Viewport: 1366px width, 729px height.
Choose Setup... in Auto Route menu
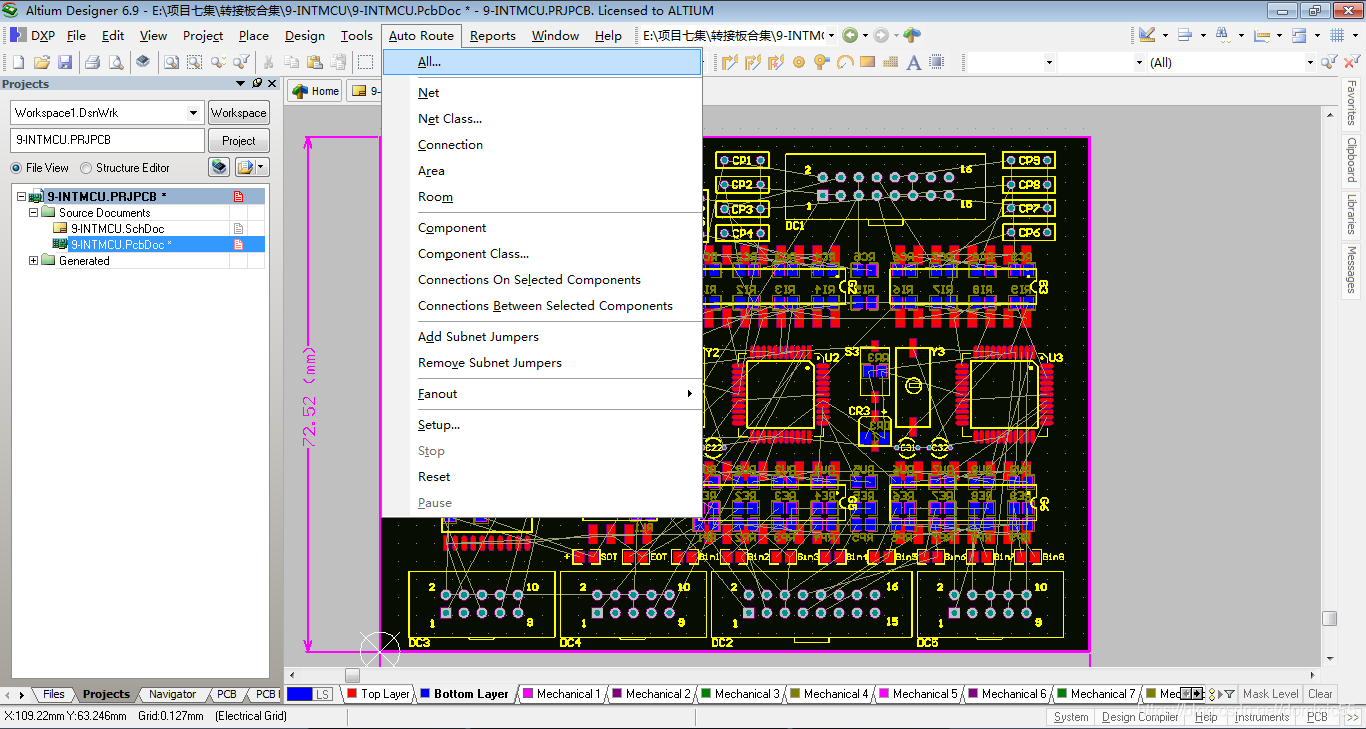439,425
